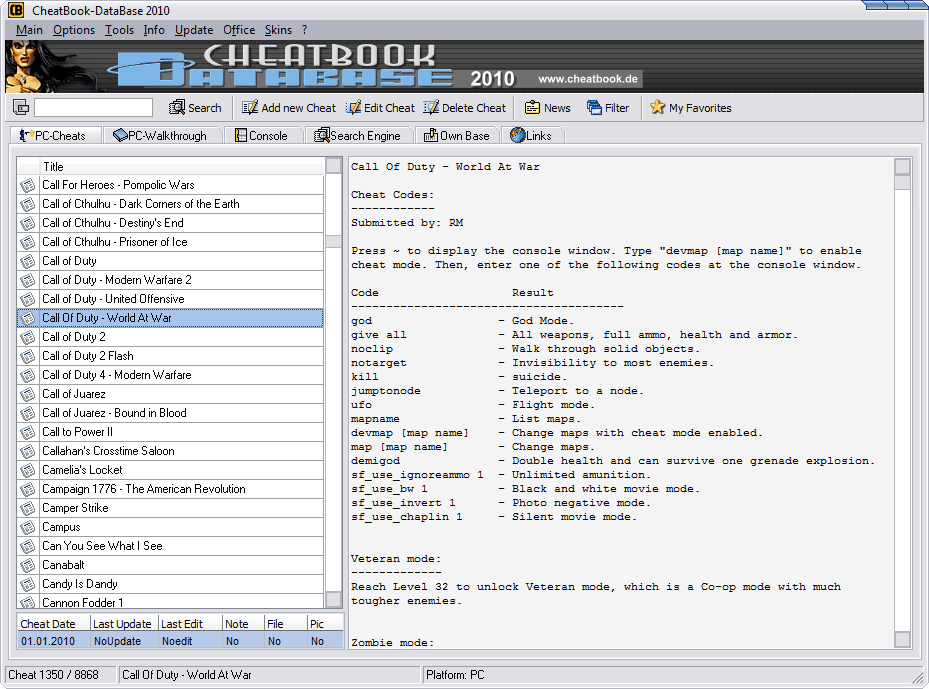Open the Info menu
The image size is (929, 689).
point(154,30)
